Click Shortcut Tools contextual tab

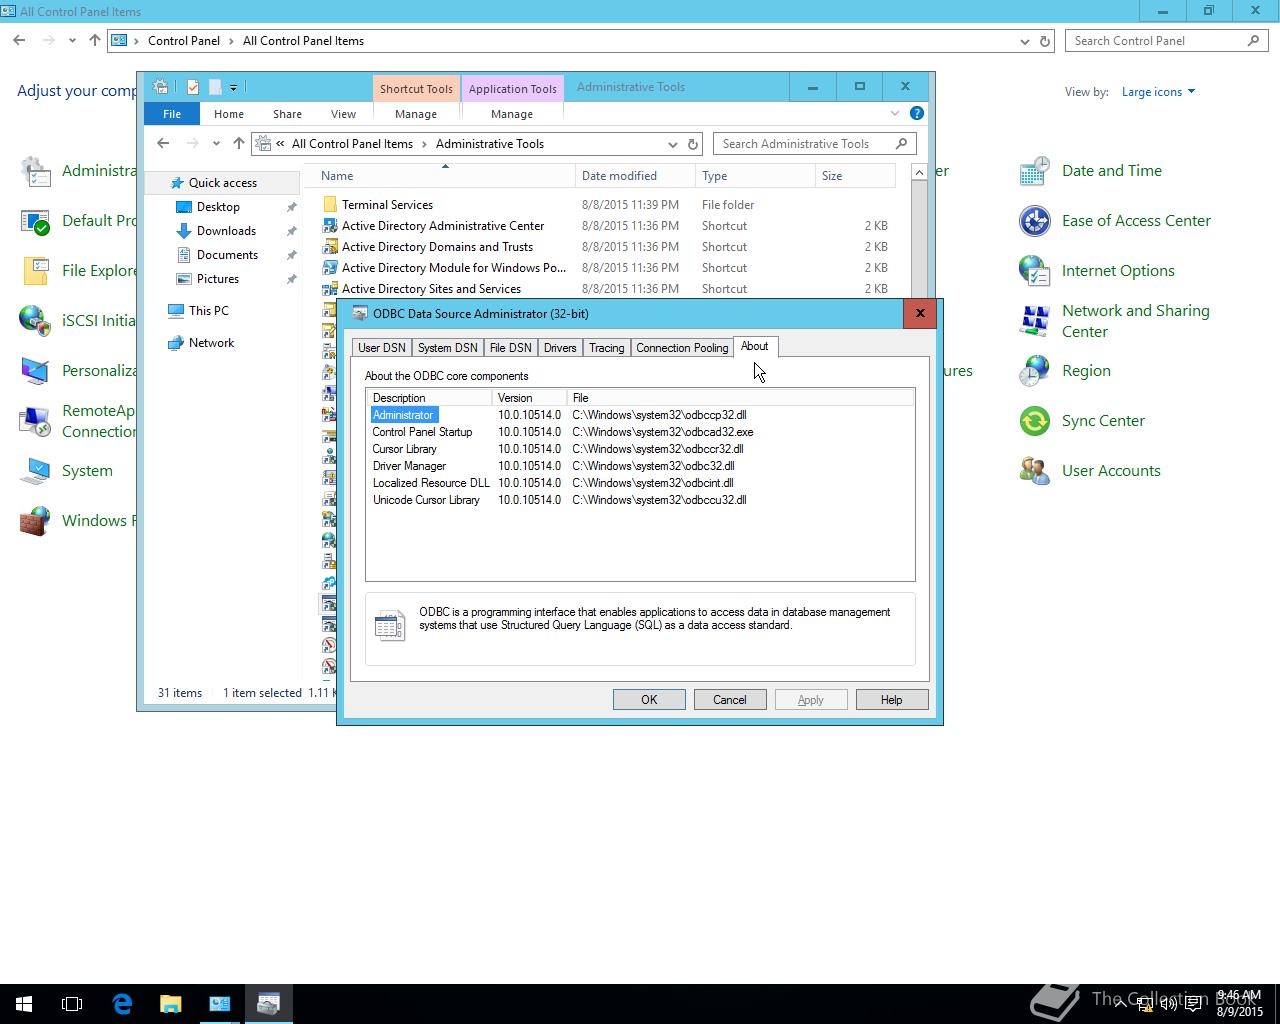click(416, 88)
